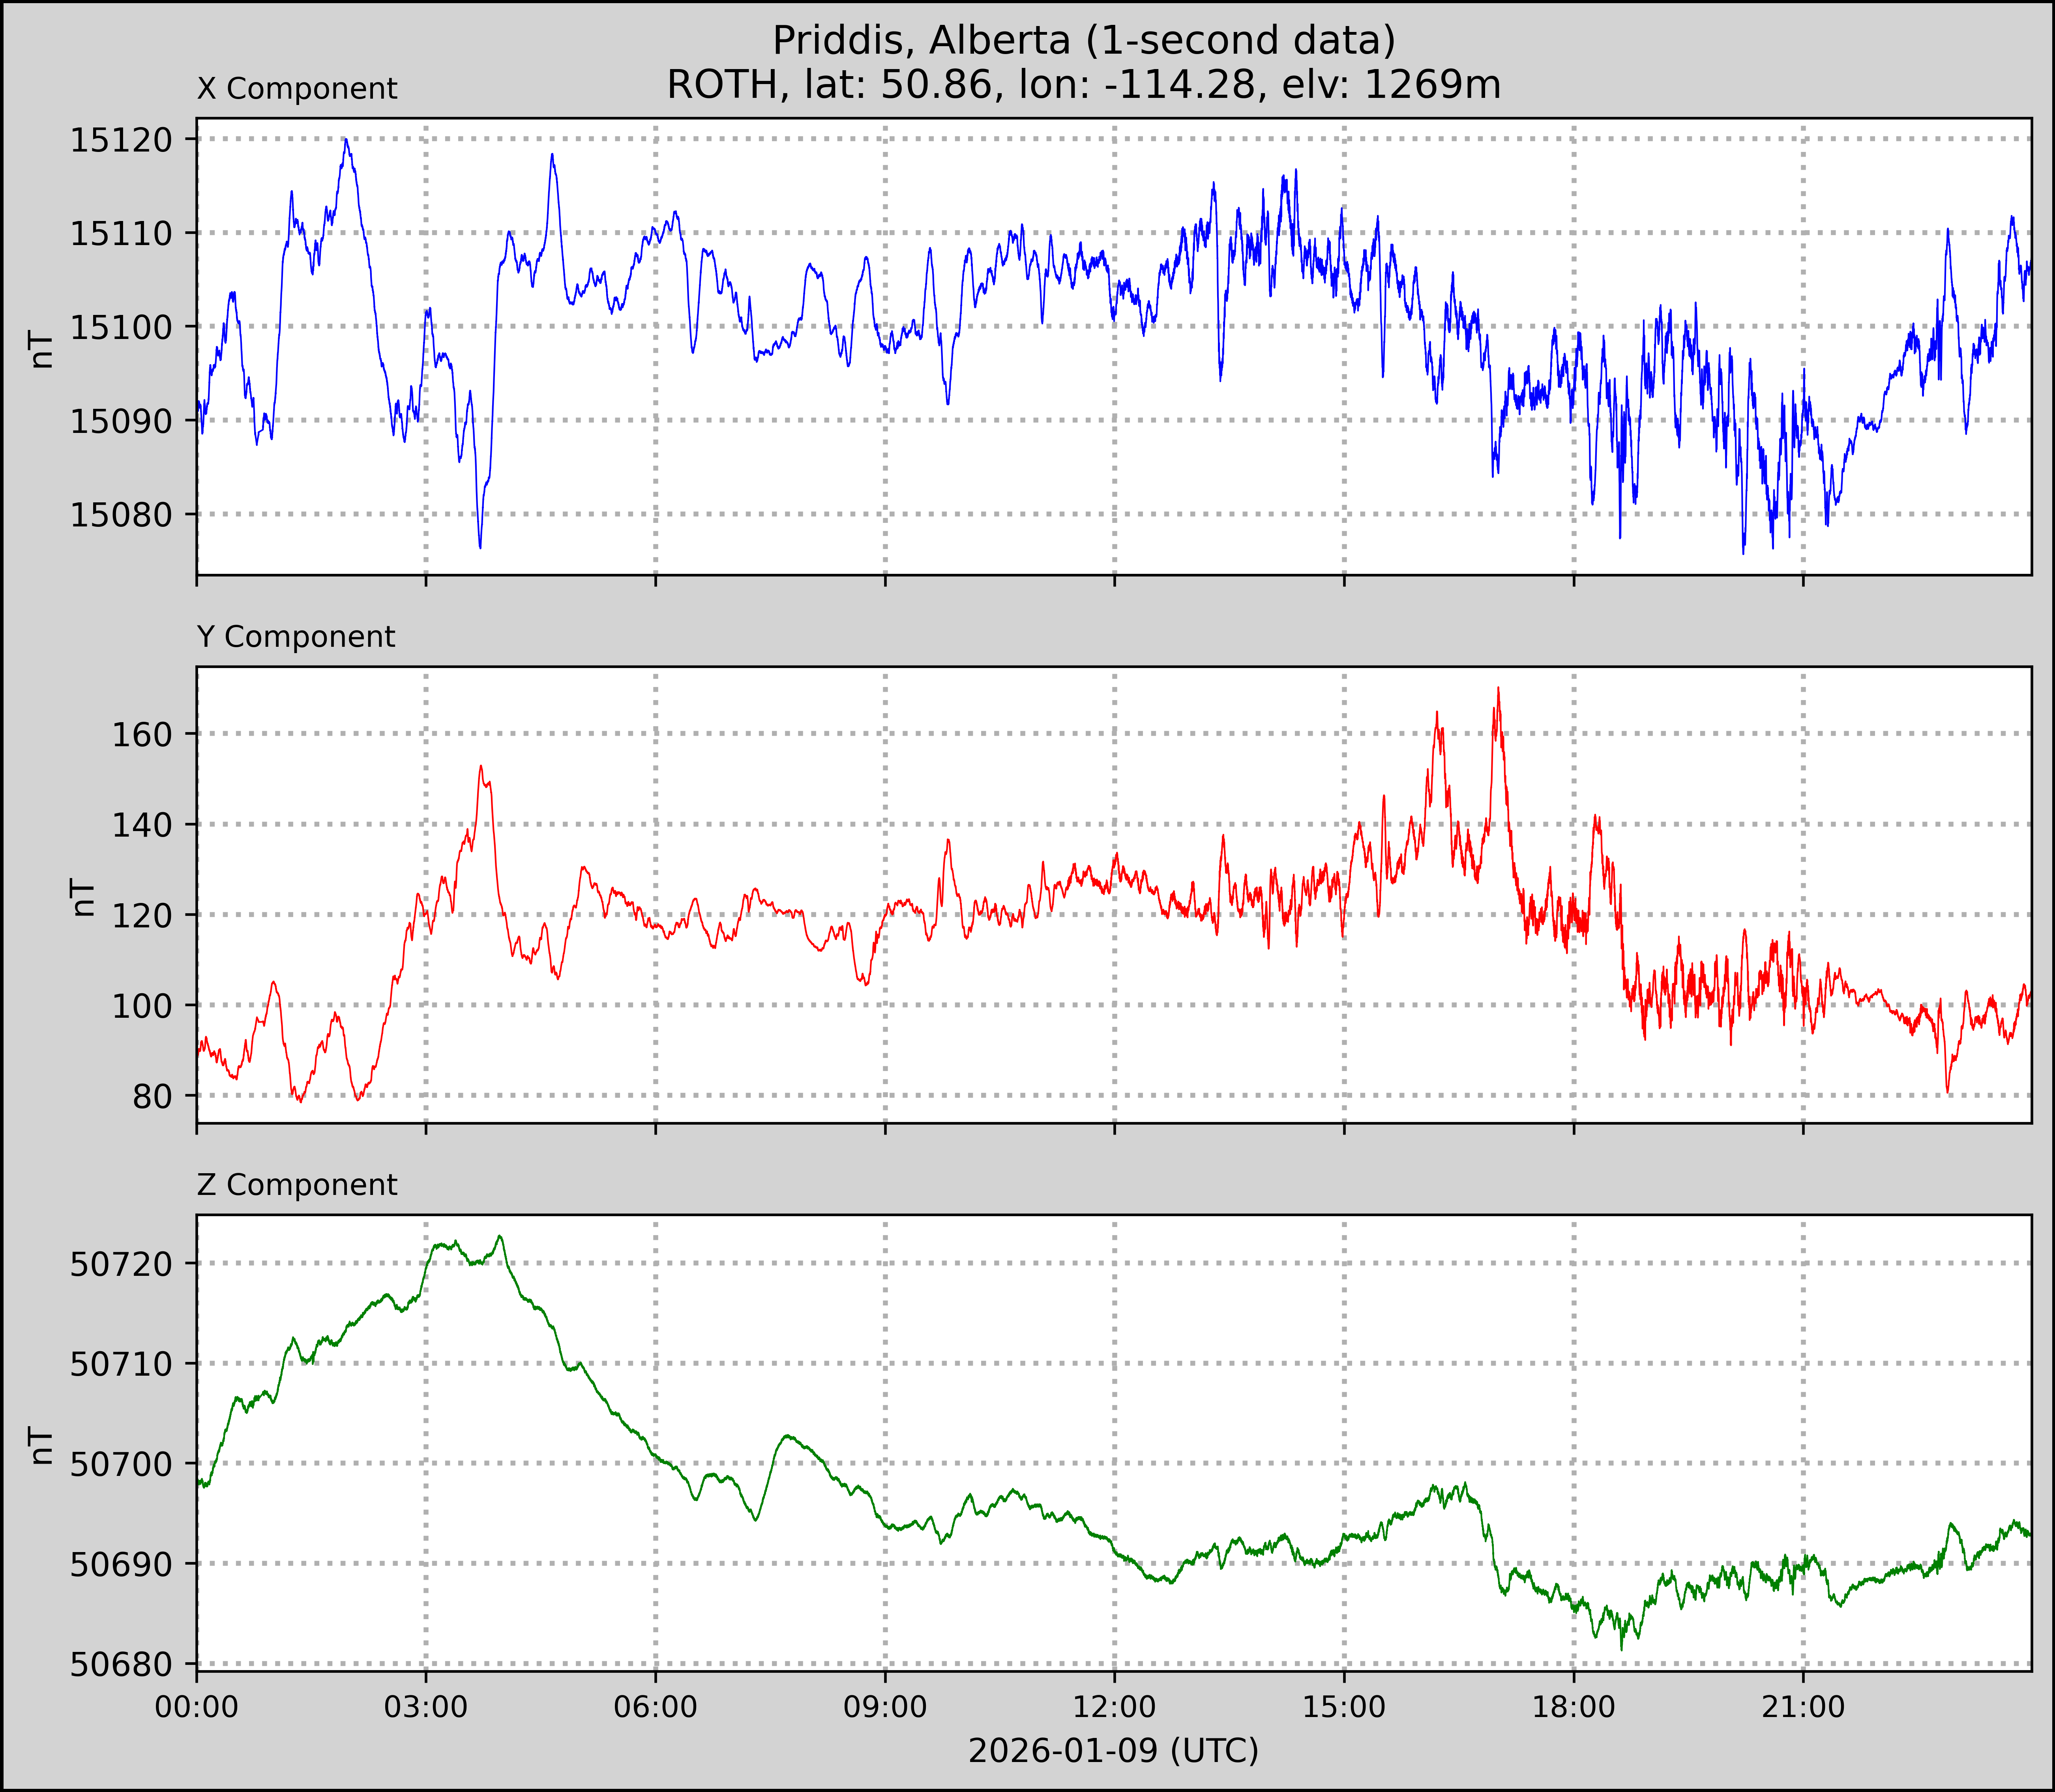Click the 03:00 time axis label

tap(426, 1707)
